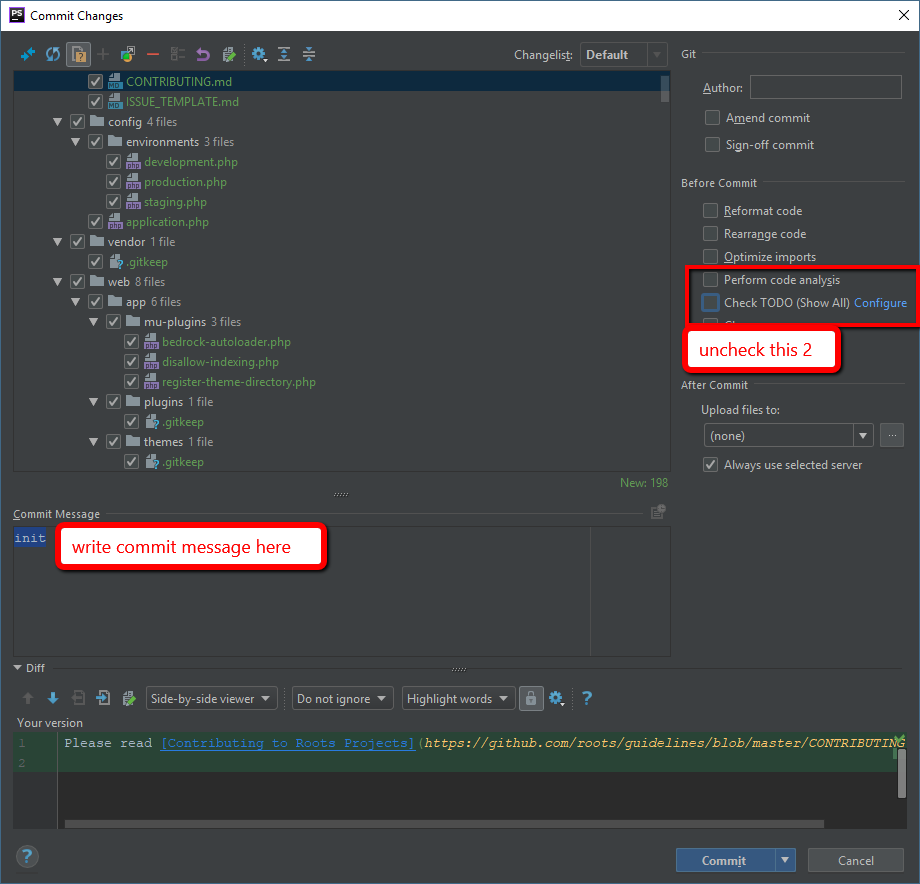Toggle the disable editing lock in diff toolbar
920x884 pixels.
[530, 698]
